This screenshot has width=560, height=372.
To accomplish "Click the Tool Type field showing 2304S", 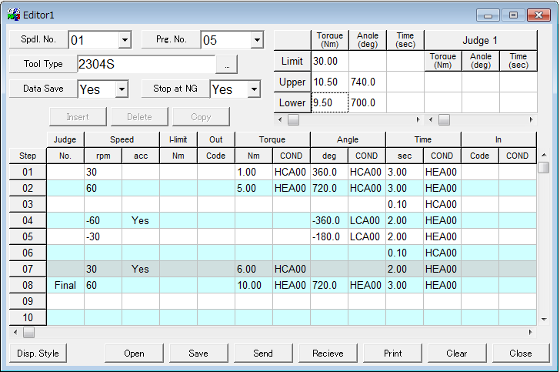I will 146,64.
